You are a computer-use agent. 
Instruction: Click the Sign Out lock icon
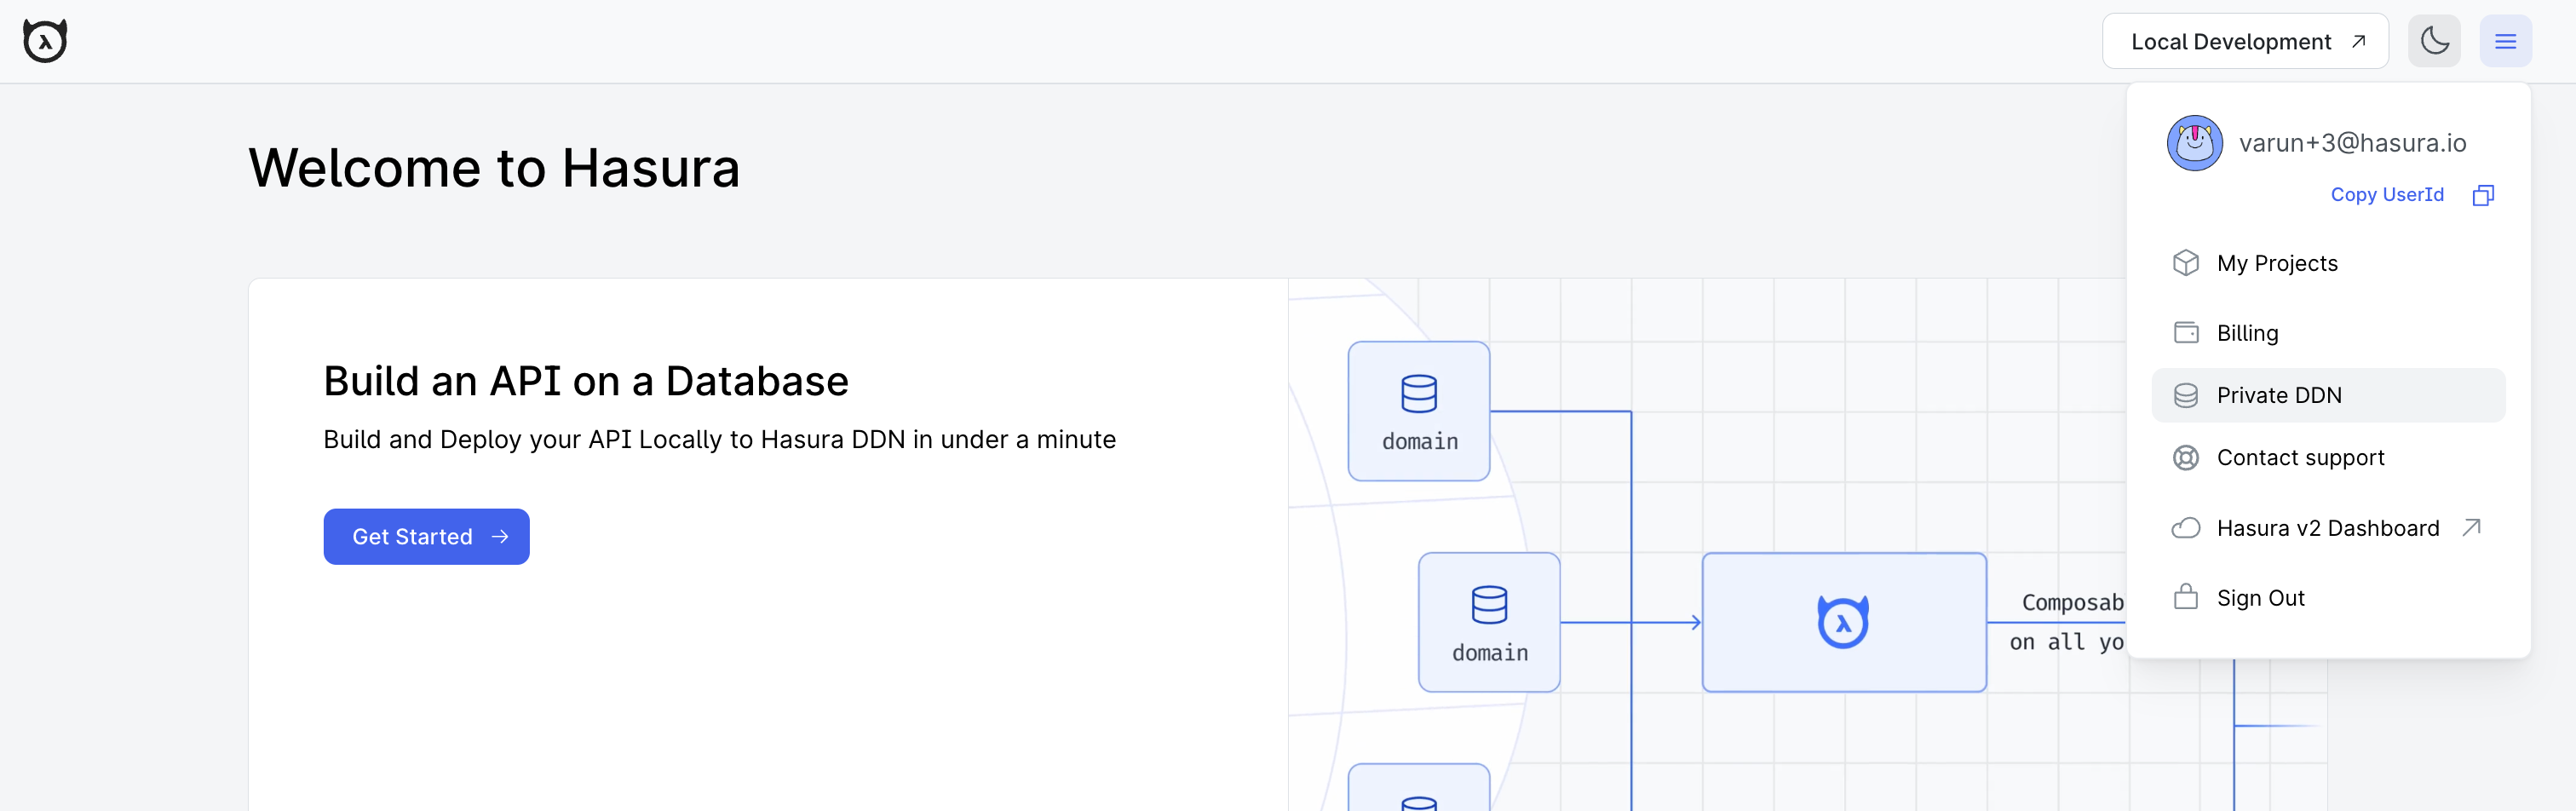pyautogui.click(x=2186, y=597)
